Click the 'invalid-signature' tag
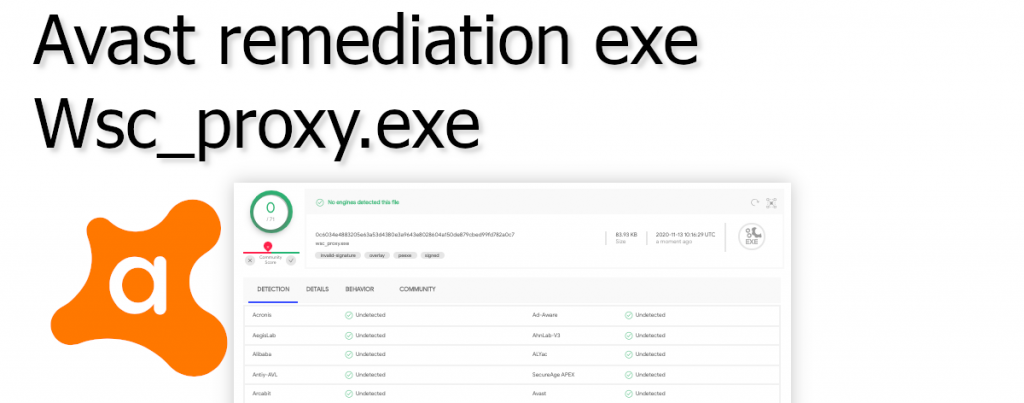 pyautogui.click(x=338, y=255)
